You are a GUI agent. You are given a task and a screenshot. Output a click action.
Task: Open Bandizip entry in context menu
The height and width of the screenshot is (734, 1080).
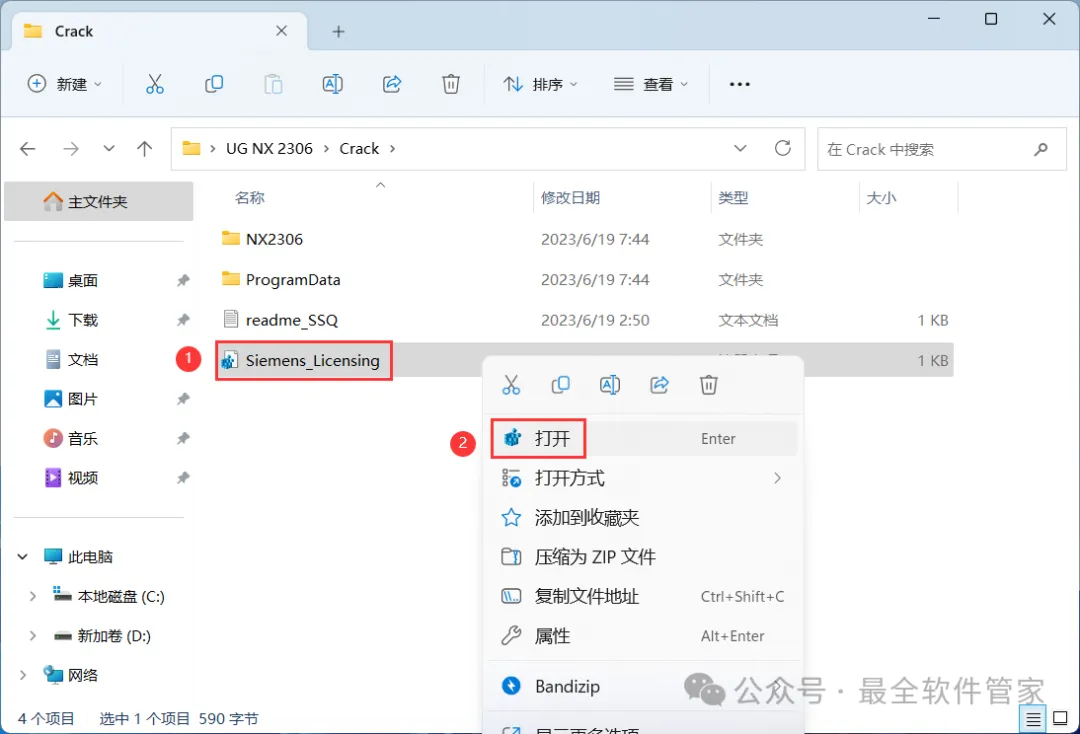643,686
